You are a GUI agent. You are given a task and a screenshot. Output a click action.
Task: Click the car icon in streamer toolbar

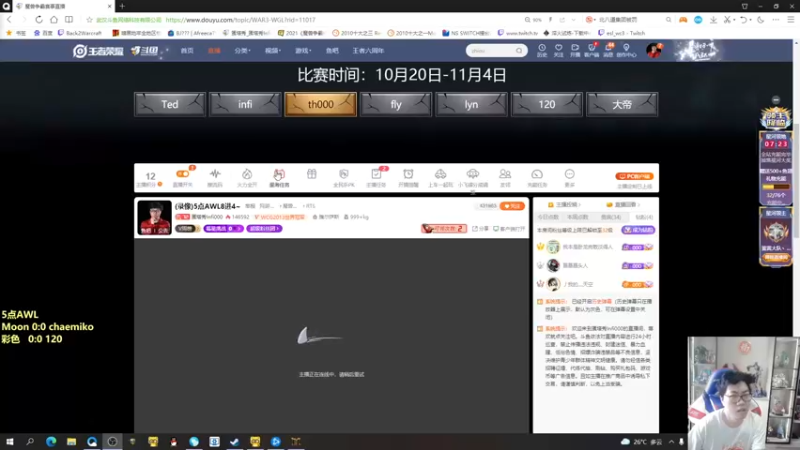tap(440, 174)
